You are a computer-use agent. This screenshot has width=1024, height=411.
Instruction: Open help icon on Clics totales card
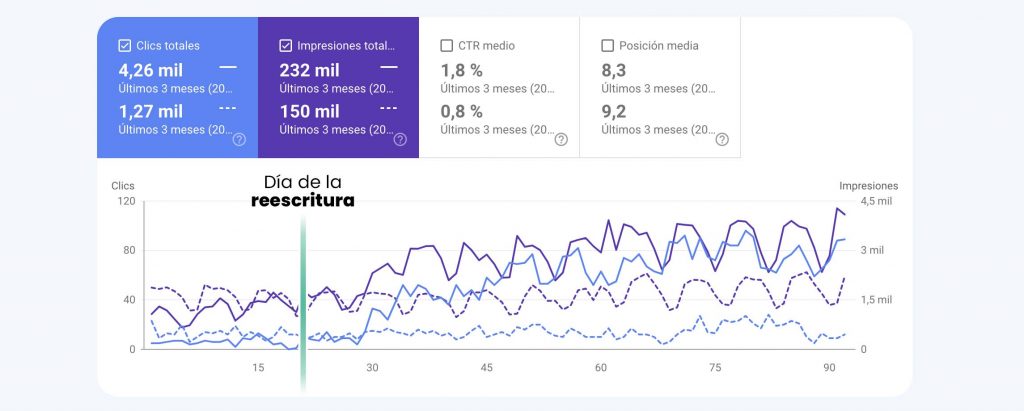(240, 139)
